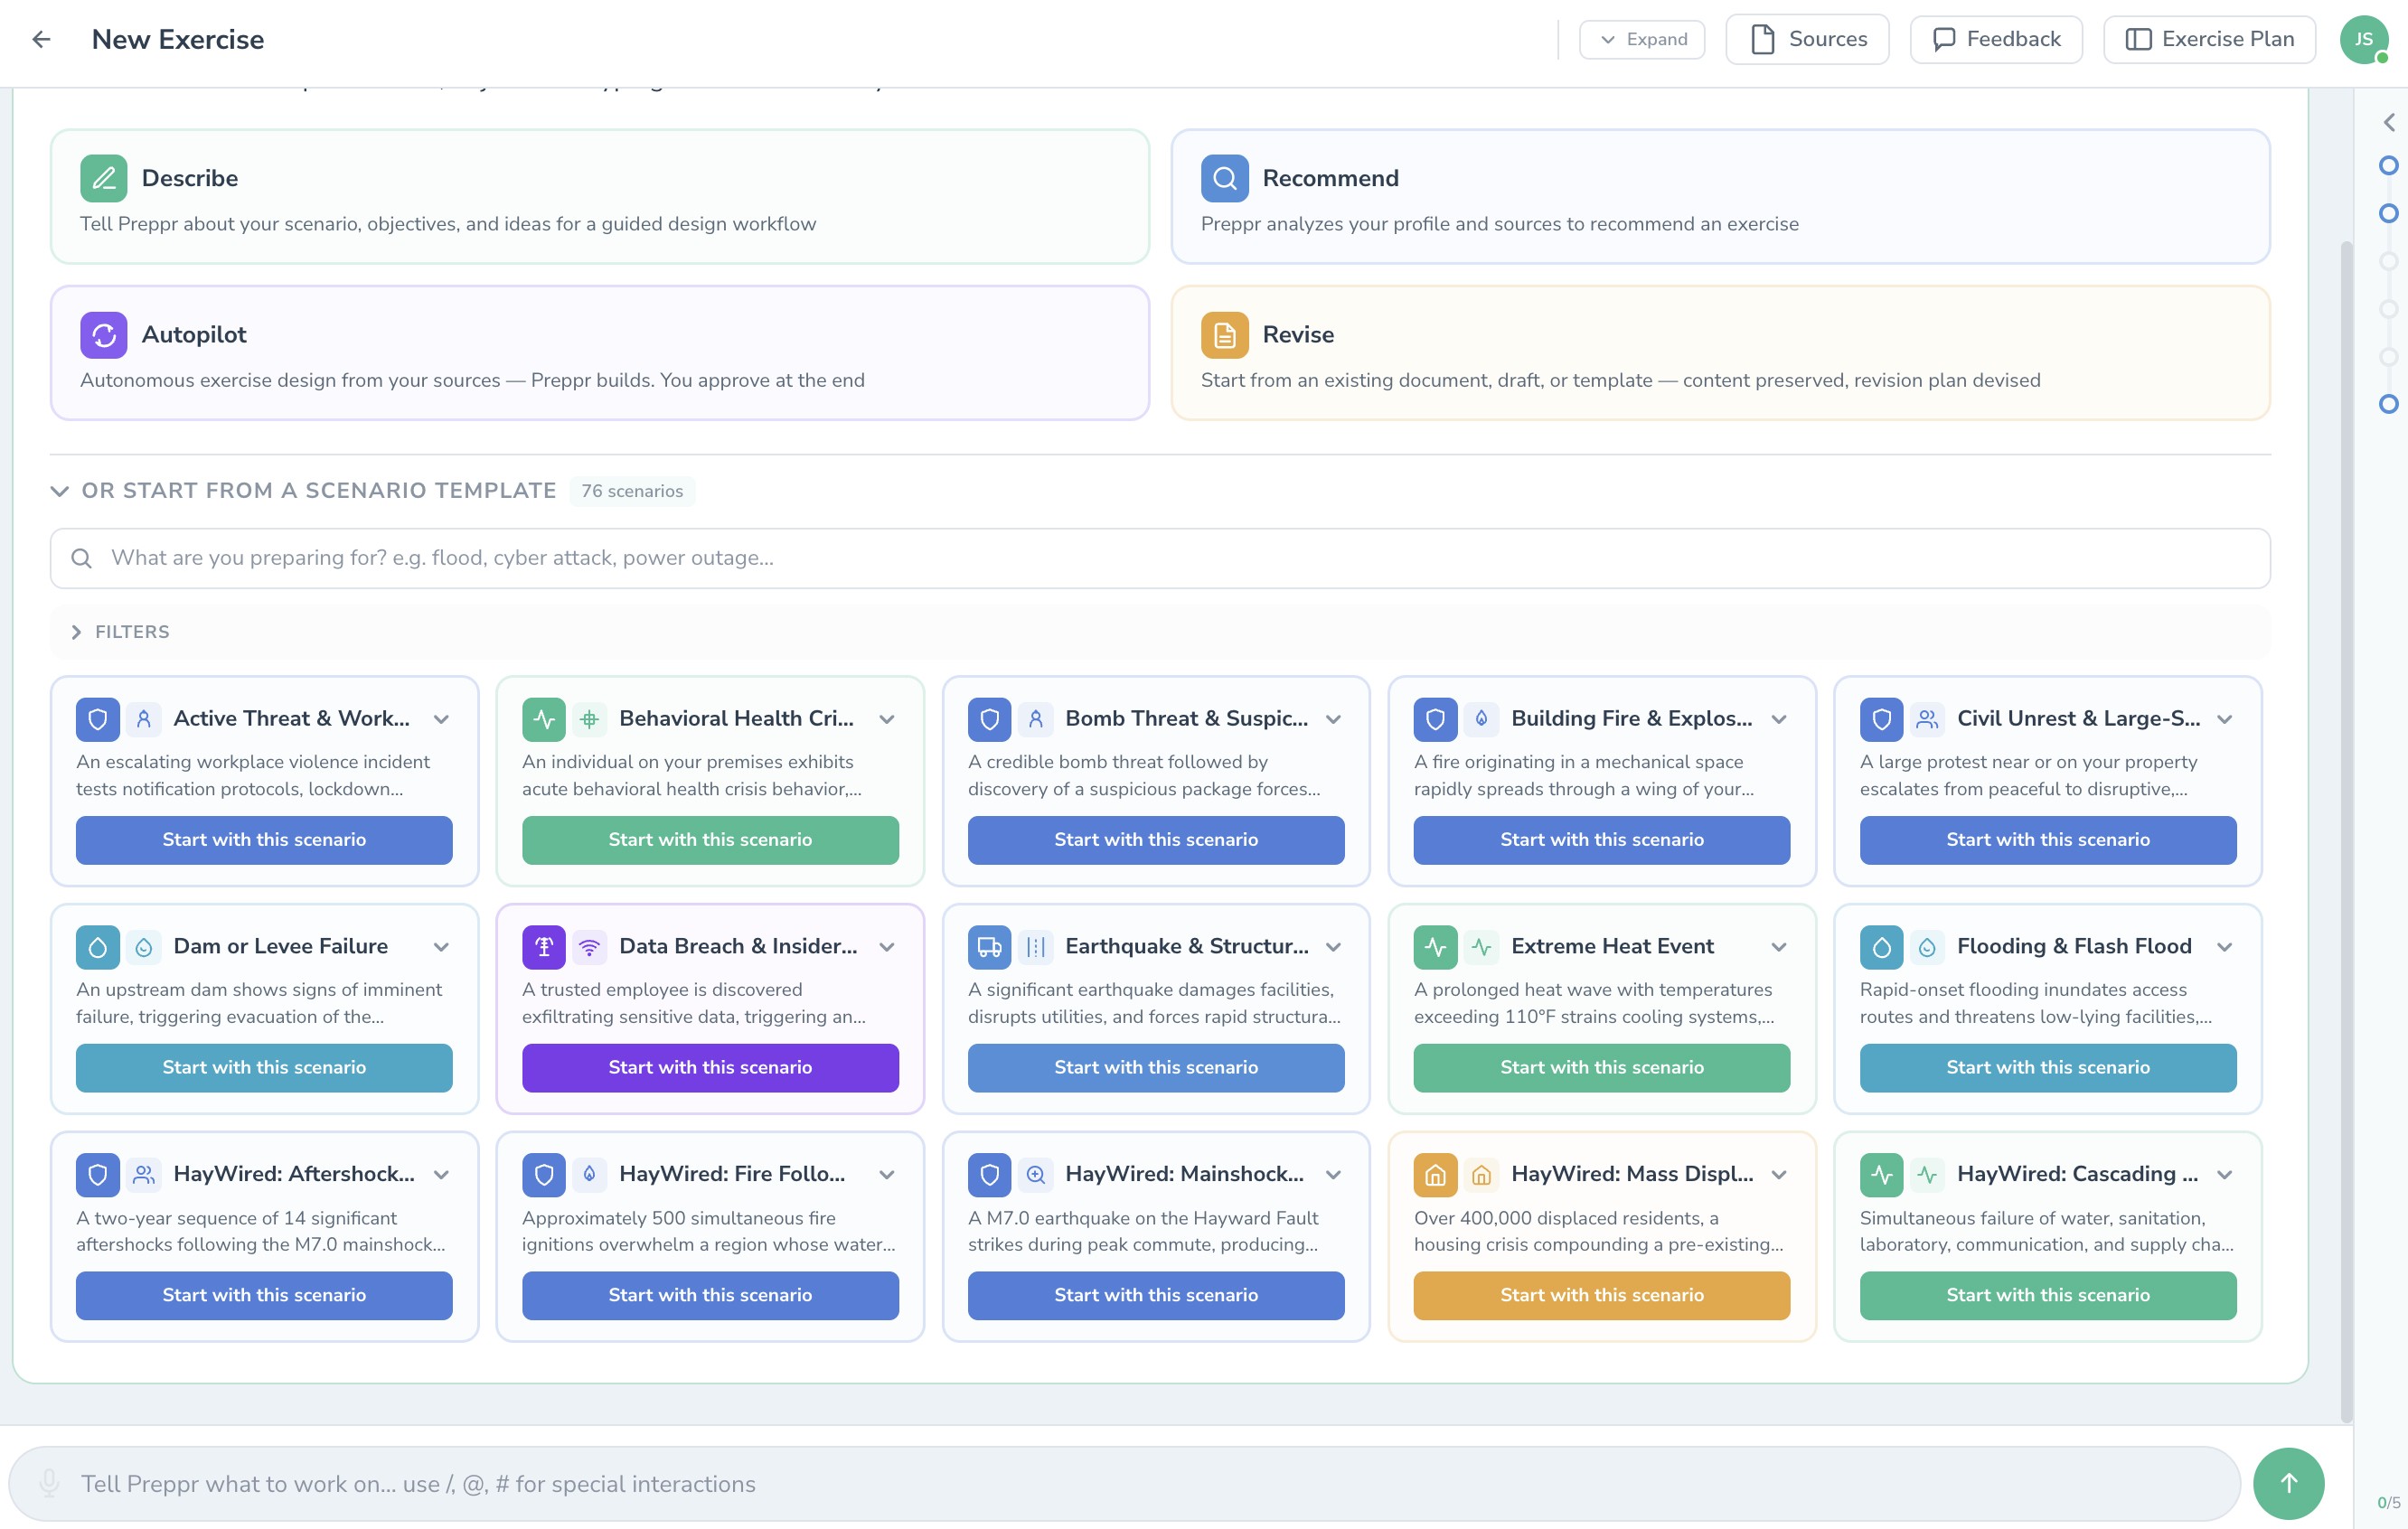This screenshot has width=2408, height=1529.
Task: Click the purple Data Breach anchor icon
Action: tap(543, 947)
